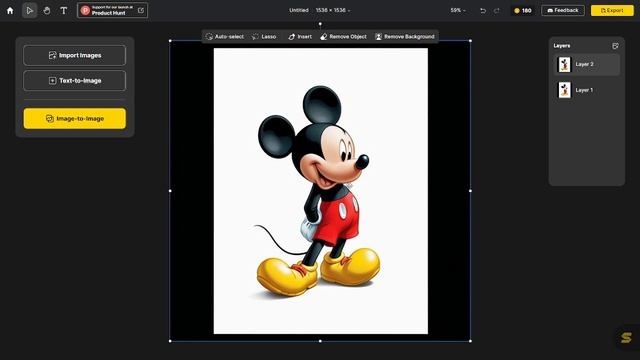The image size is (640, 360).
Task: Click the Mickey Mouse image on canvas
Action: click(321, 191)
